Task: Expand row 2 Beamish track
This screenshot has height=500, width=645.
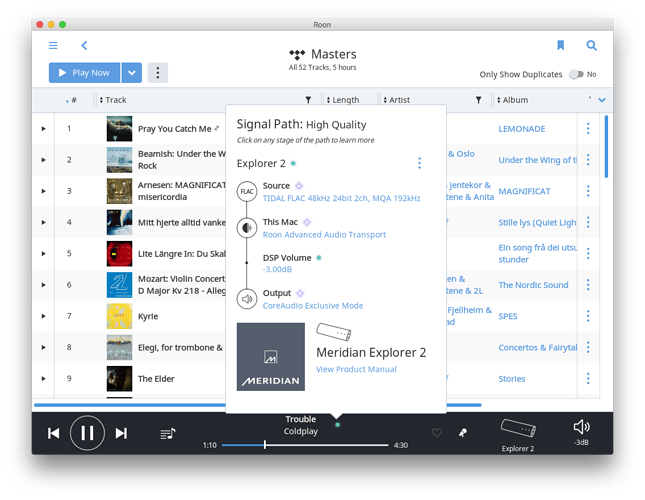Action: click(x=43, y=160)
